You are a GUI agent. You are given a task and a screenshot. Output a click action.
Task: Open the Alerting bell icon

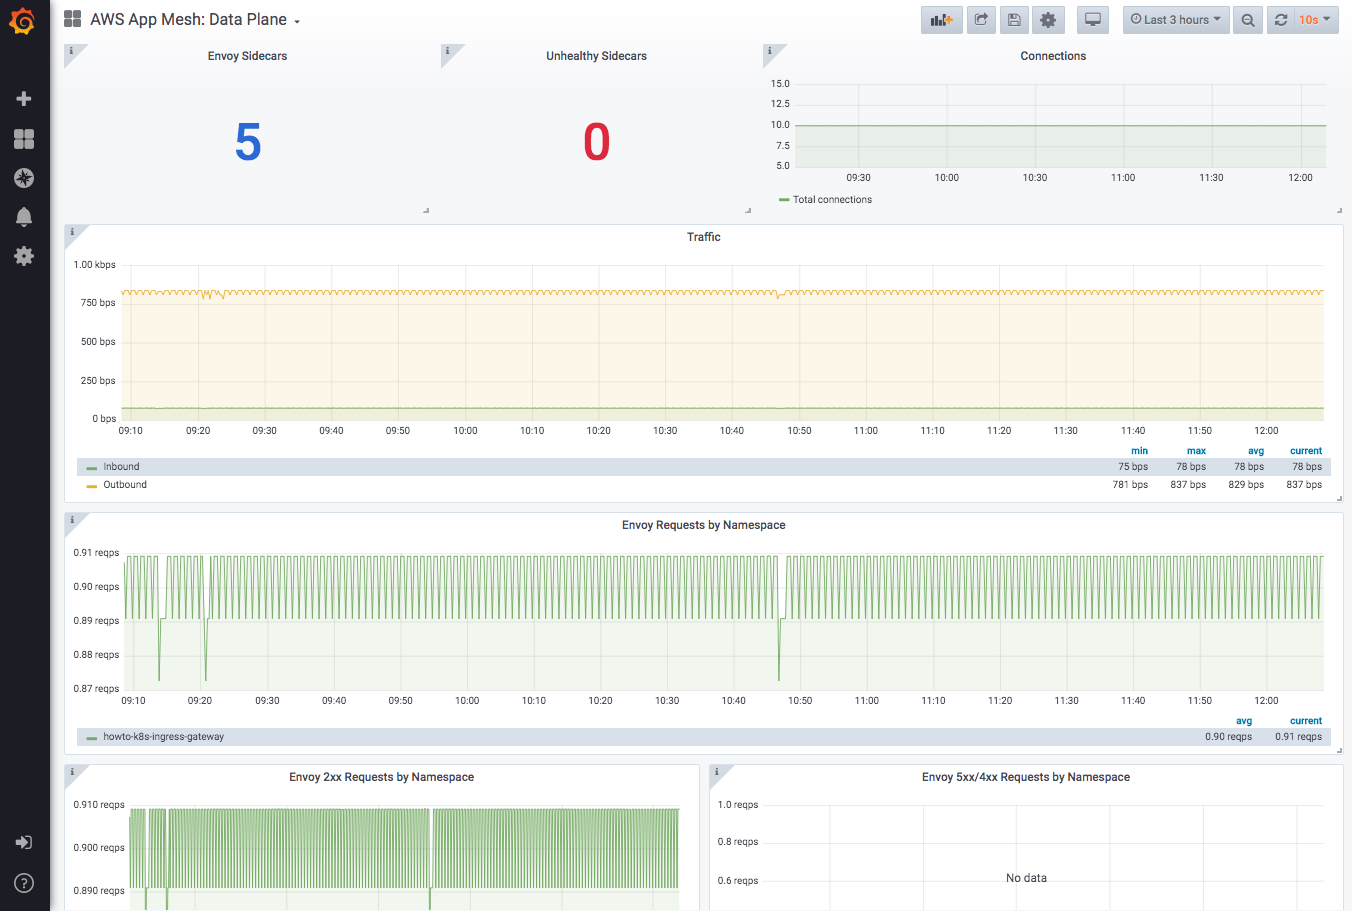pyautogui.click(x=24, y=217)
